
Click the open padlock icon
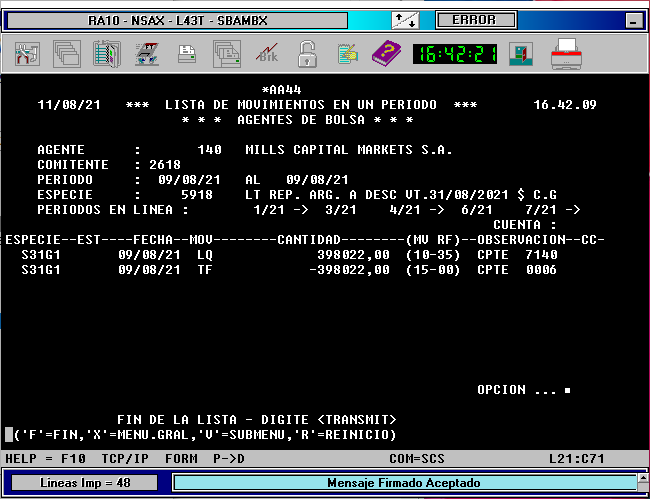pyautogui.click(x=307, y=54)
